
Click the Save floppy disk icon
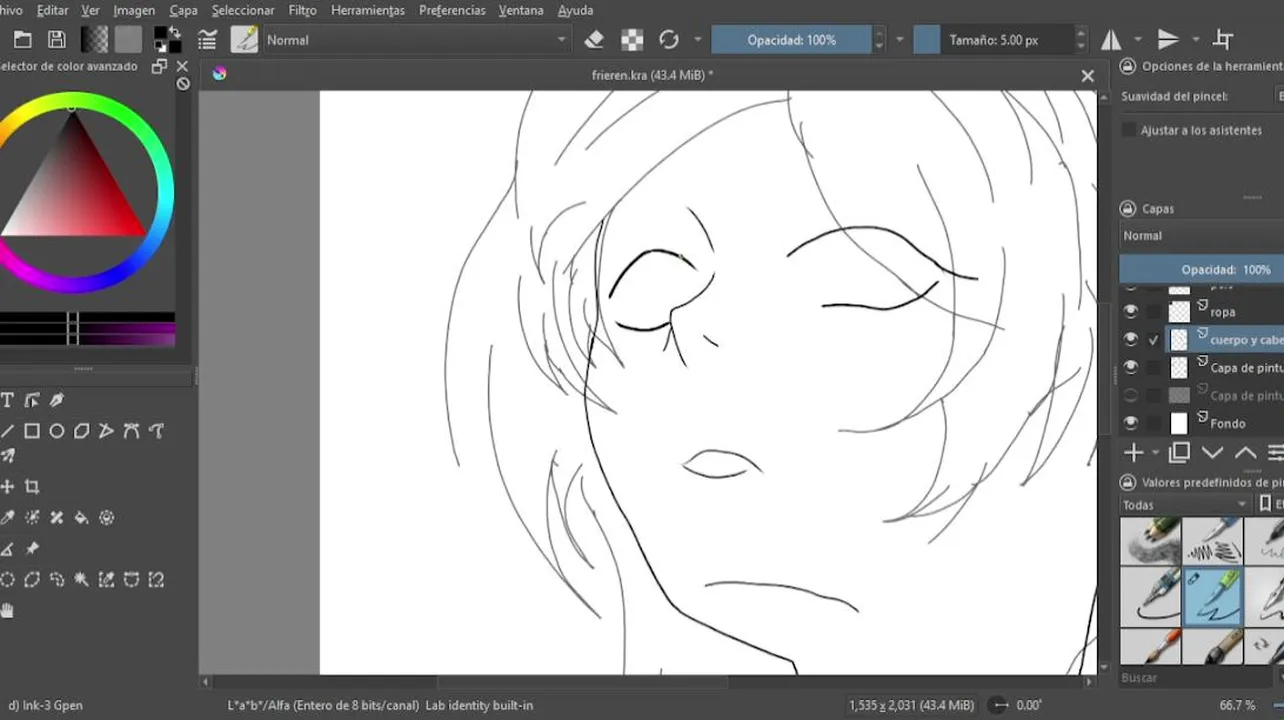click(x=57, y=40)
